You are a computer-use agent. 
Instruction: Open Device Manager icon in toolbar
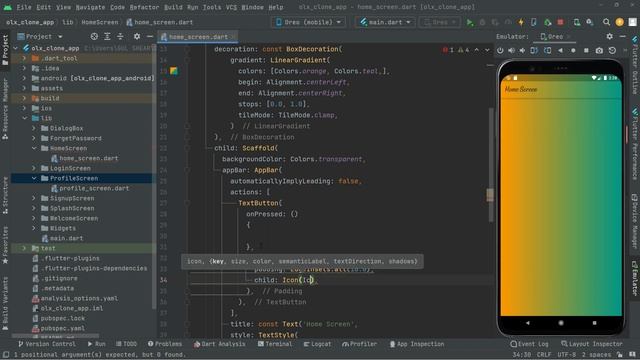click(576, 22)
